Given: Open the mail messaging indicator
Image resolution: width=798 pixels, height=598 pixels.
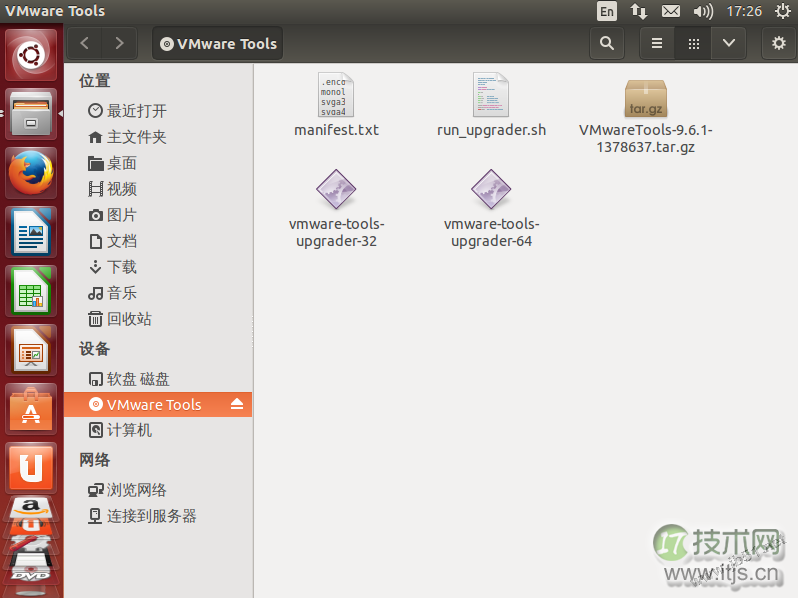Looking at the screenshot, I should coord(671,11).
